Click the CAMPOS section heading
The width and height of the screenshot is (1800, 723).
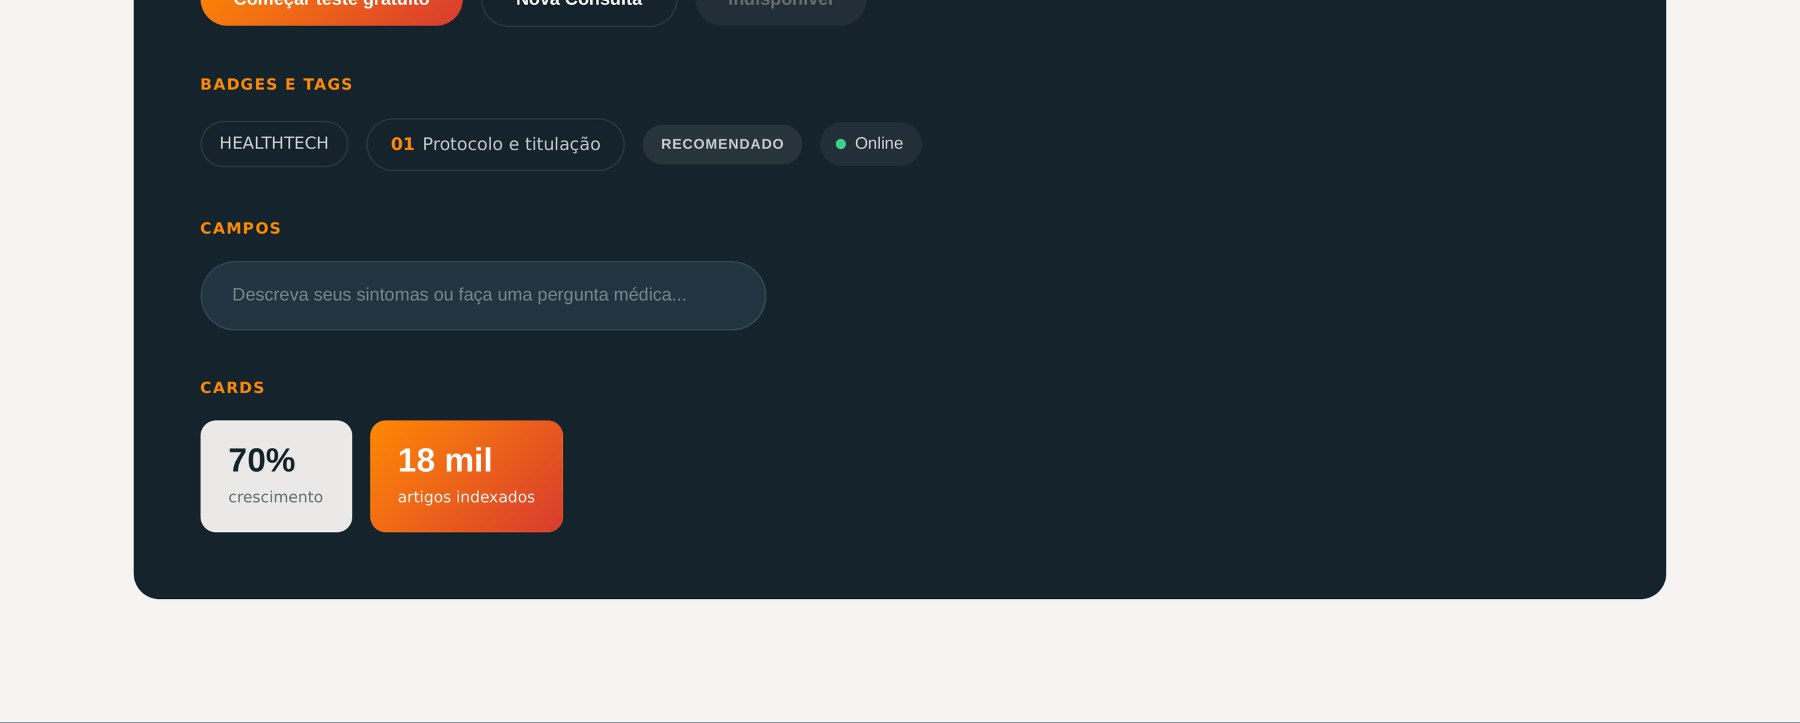(240, 228)
